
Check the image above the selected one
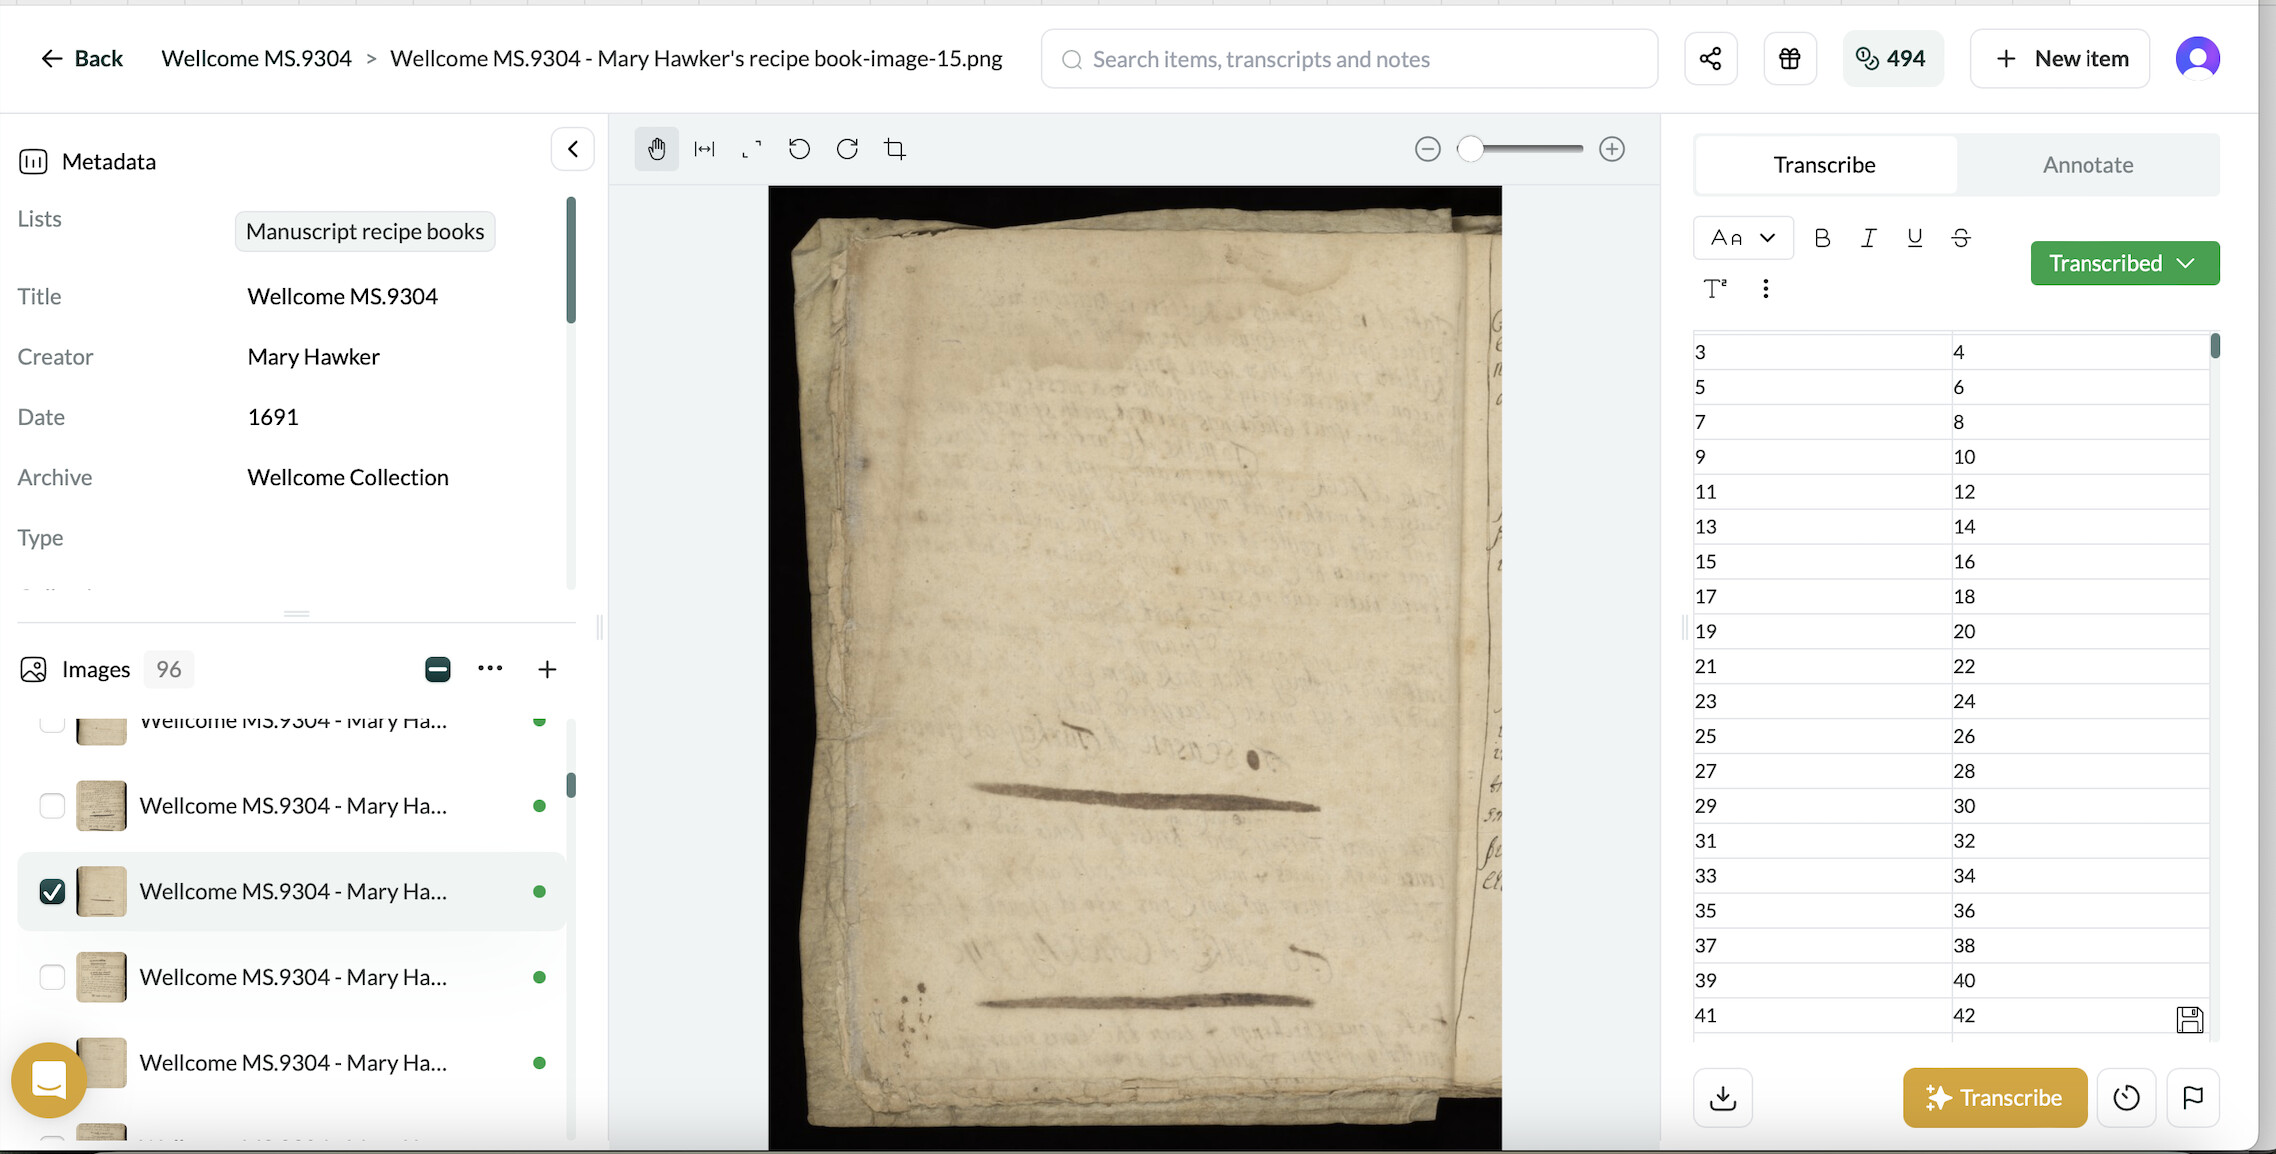pos(52,806)
